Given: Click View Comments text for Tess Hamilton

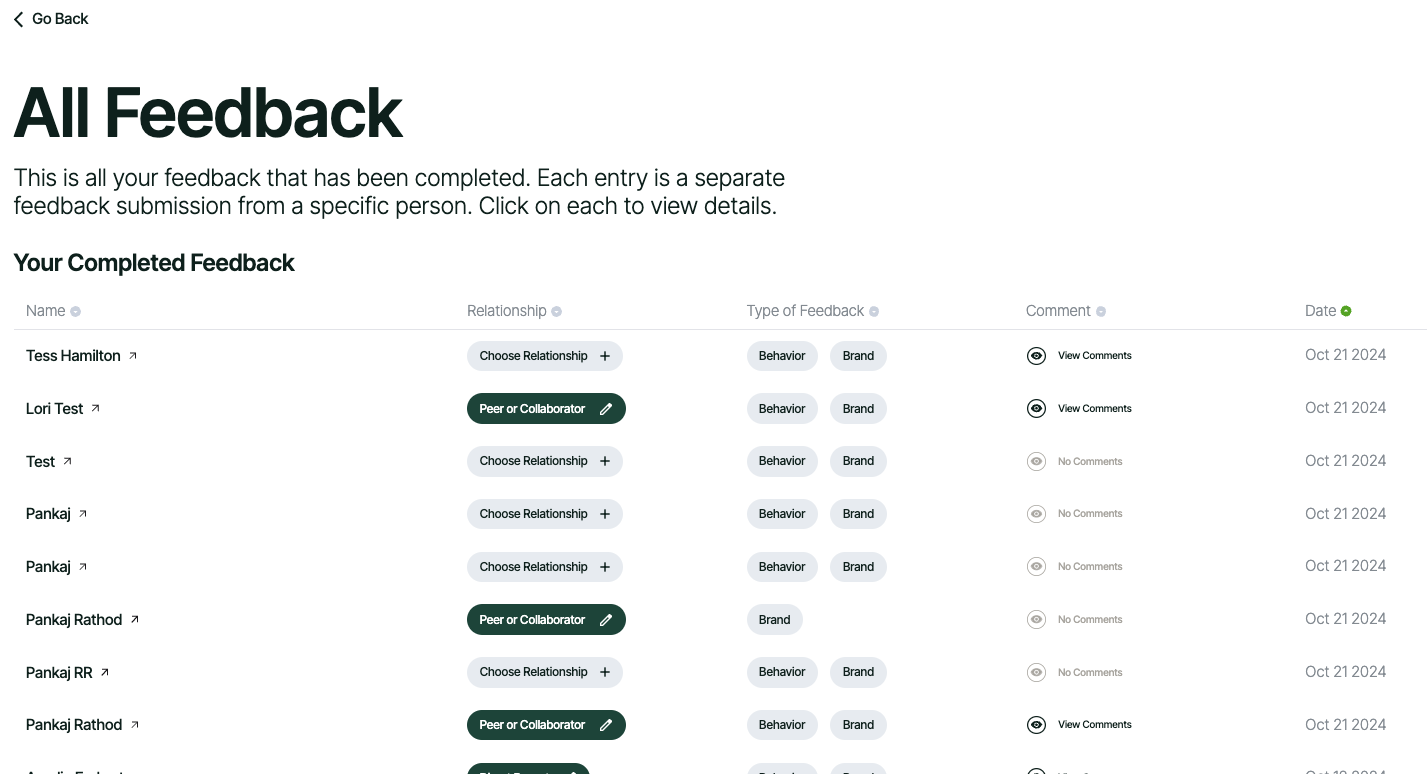Looking at the screenshot, I should [1094, 356].
